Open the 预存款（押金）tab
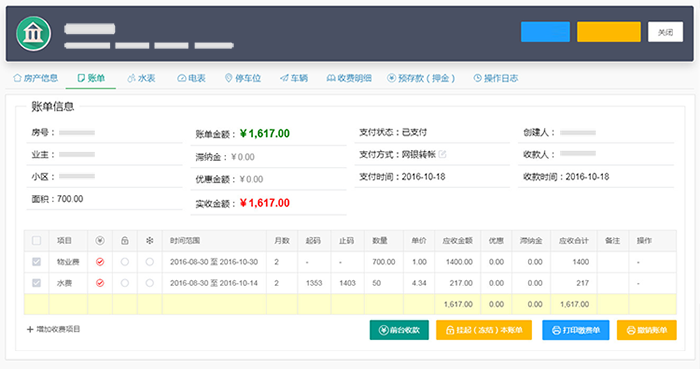Viewport: 700px width, 369px height. point(421,78)
